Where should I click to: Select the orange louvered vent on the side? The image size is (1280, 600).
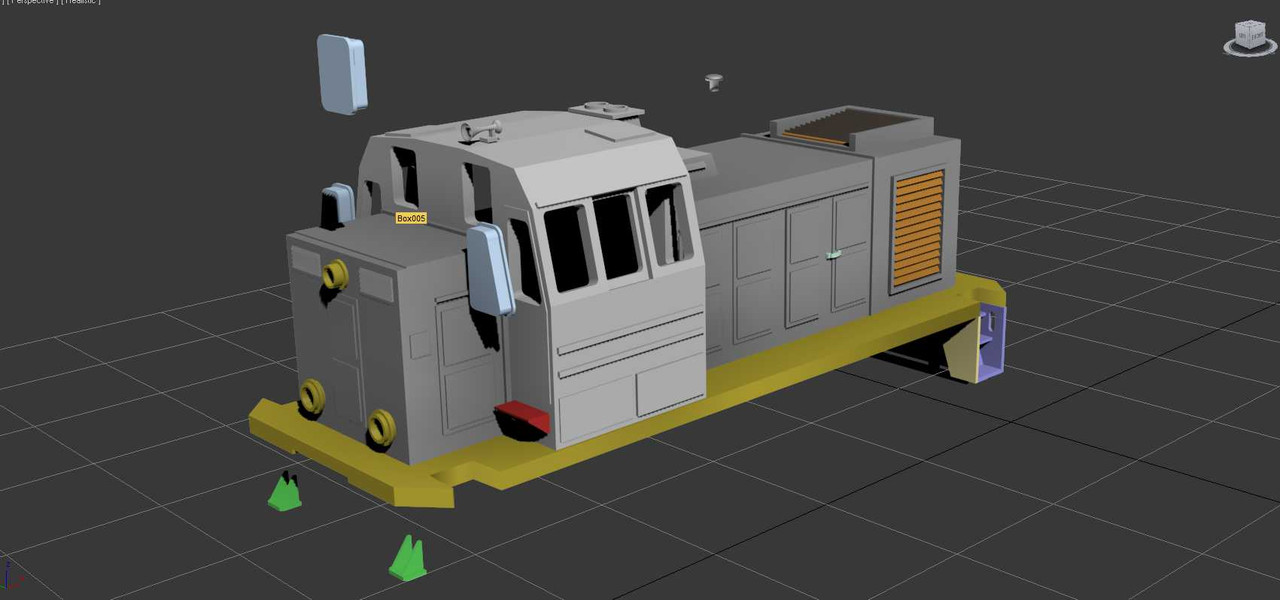coord(918,230)
